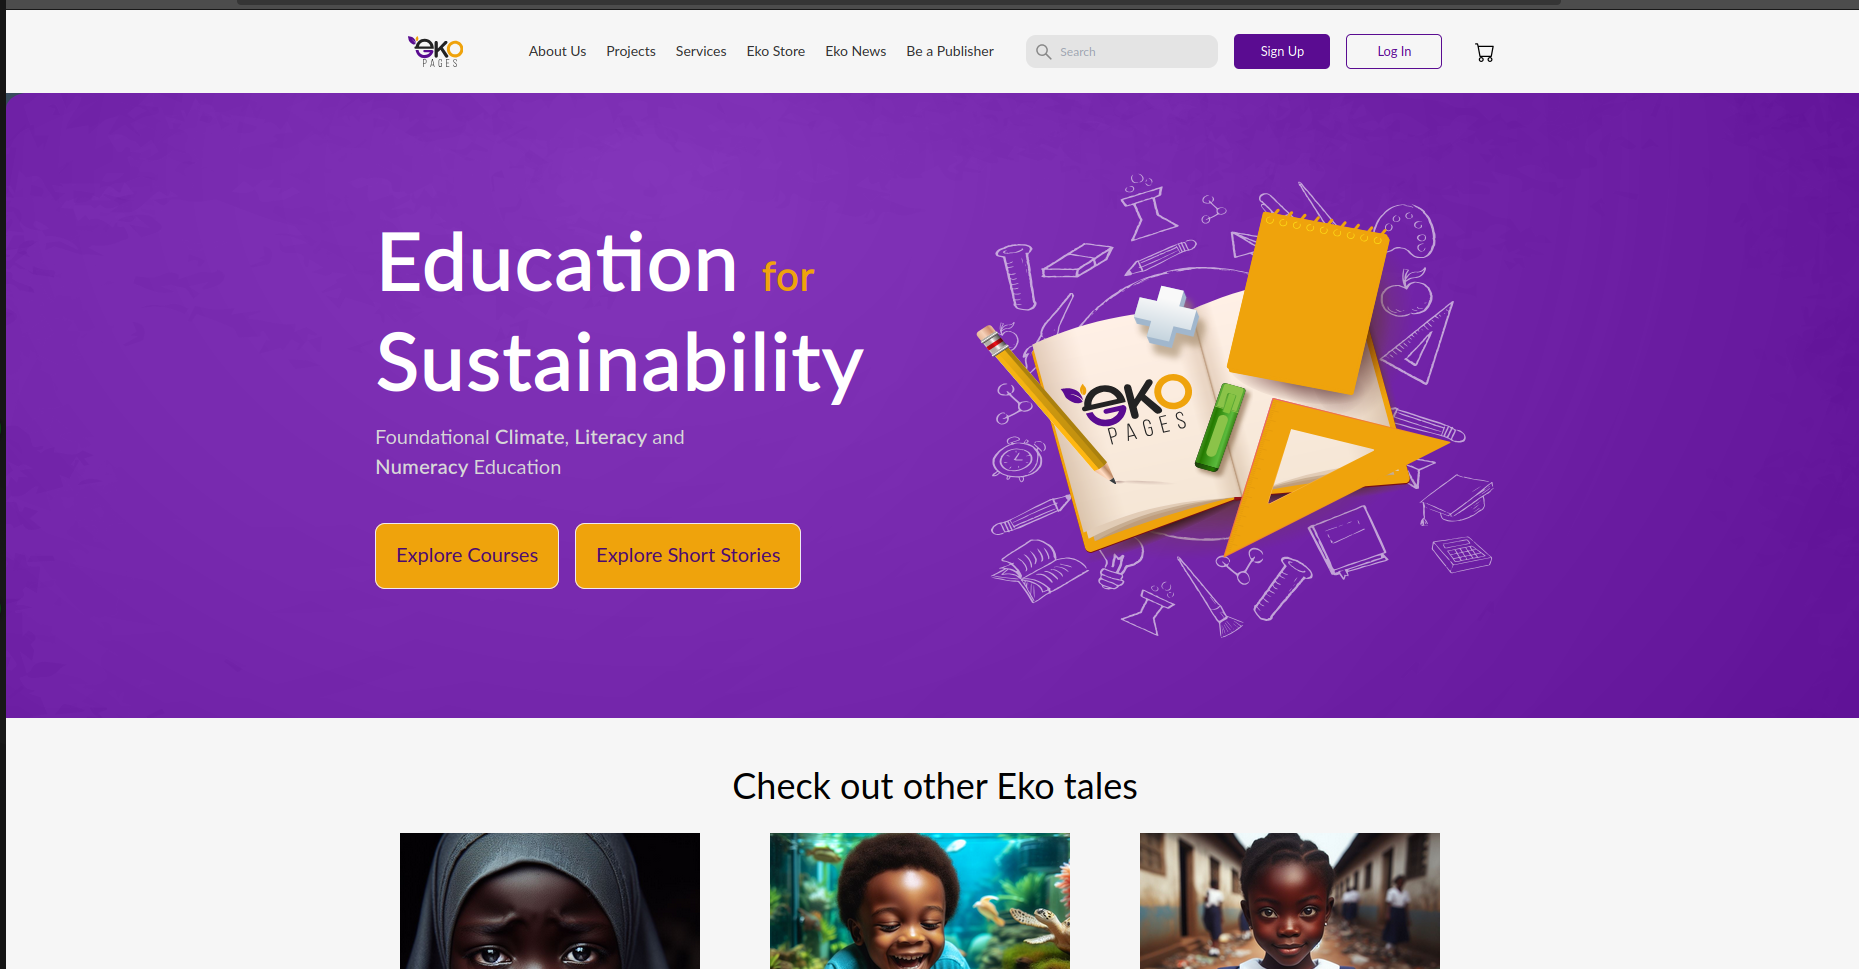Click the "Check out other Eko tales" heading
The height and width of the screenshot is (969, 1859).
pos(935,787)
